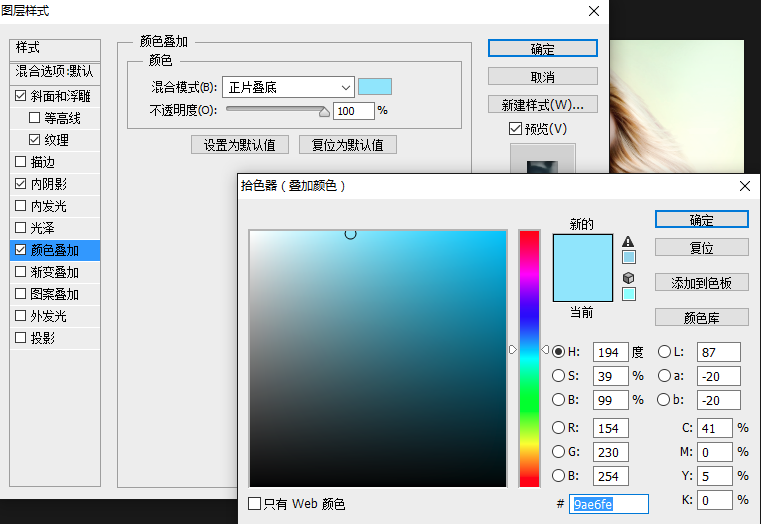Click the 添加到色板 button
Viewport: 761px width, 524px height.
pyautogui.click(x=702, y=283)
